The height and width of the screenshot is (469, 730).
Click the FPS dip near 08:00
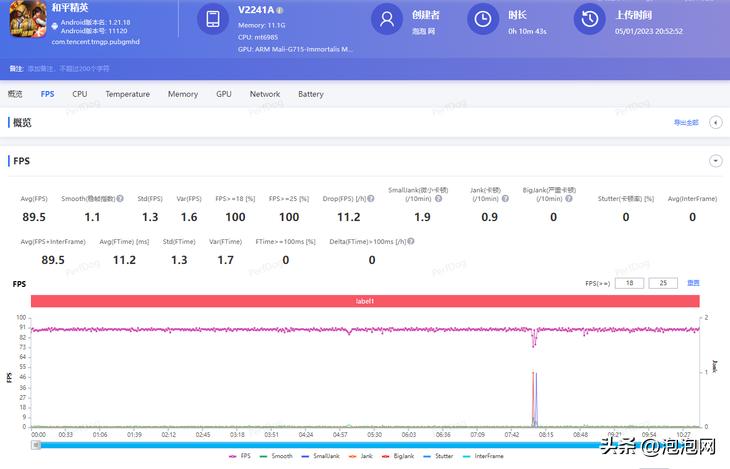534,339
